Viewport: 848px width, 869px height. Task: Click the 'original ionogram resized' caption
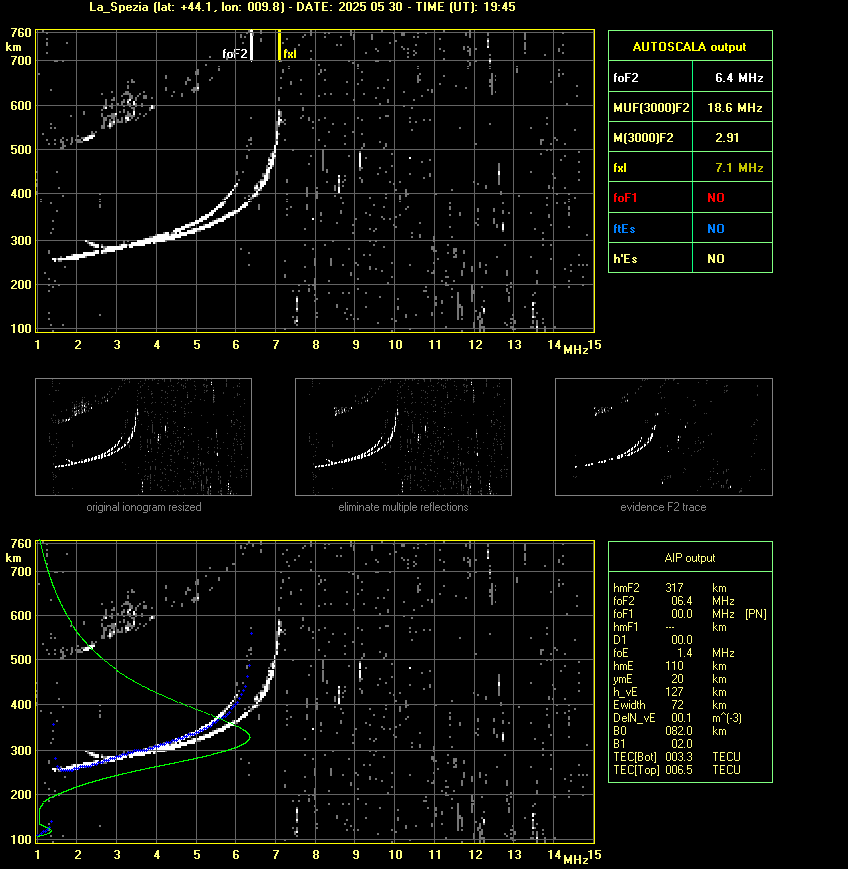pyautogui.click(x=144, y=507)
